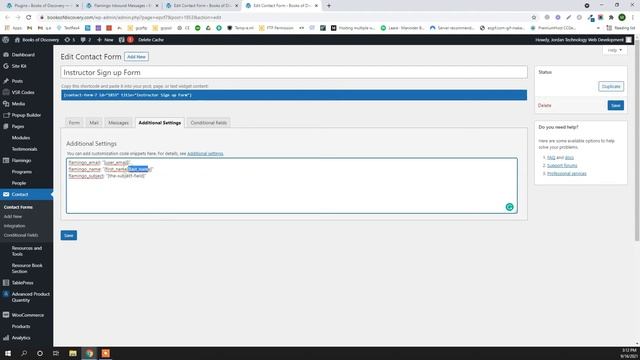Open Posts from the admin sidebar
The height and width of the screenshot is (360, 640).
[x=17, y=81]
